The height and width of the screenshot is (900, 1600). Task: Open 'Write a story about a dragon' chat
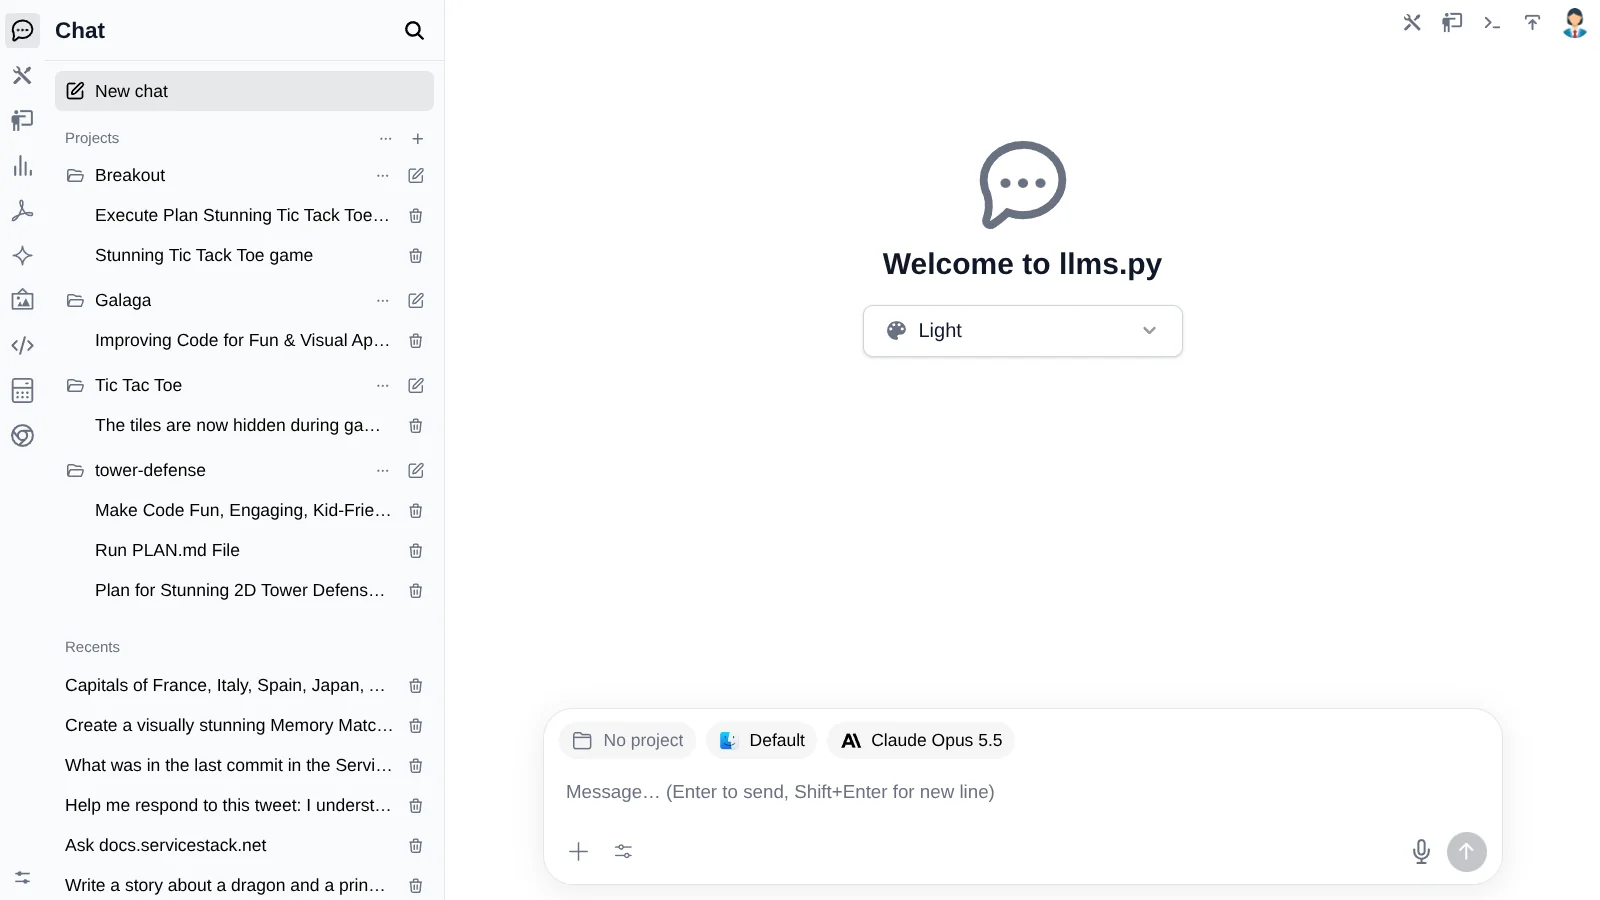pos(225,886)
